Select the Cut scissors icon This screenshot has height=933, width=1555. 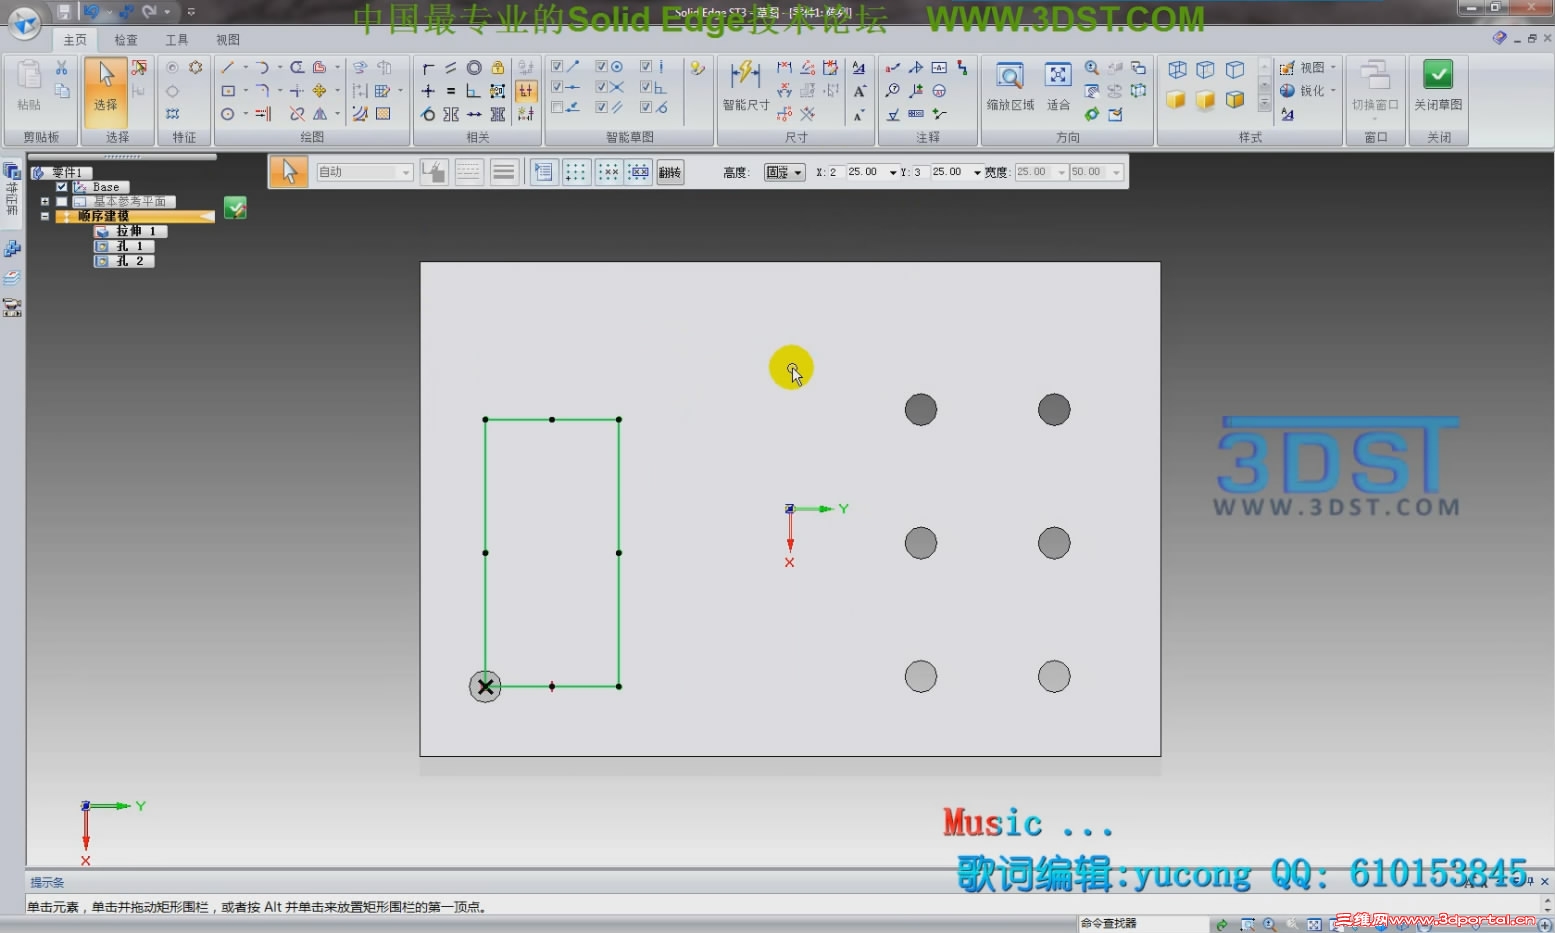tap(62, 68)
